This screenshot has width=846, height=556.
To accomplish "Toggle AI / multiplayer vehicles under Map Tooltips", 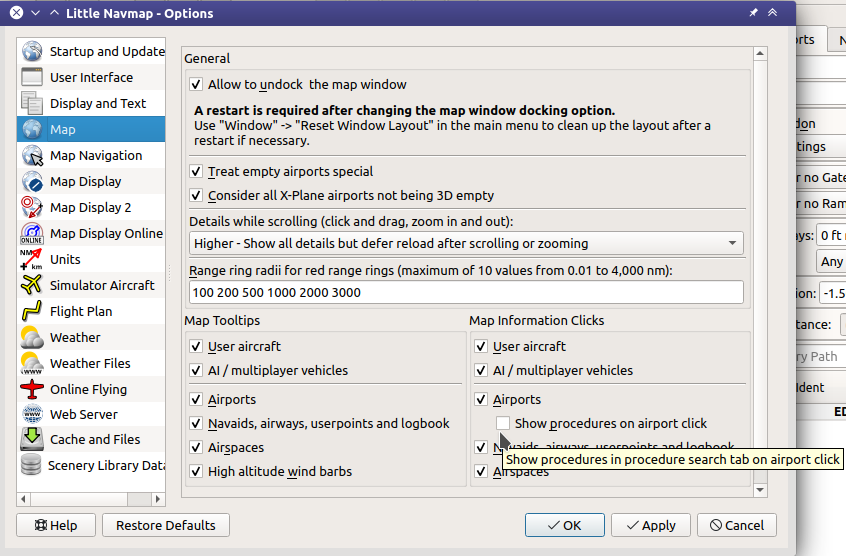I will pos(196,370).
